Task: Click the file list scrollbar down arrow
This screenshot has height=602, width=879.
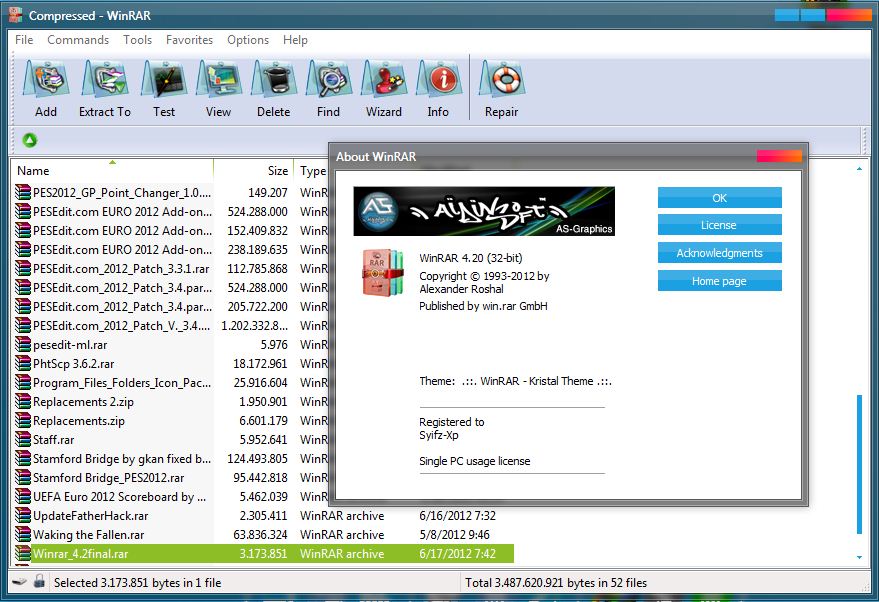Action: pos(859,557)
